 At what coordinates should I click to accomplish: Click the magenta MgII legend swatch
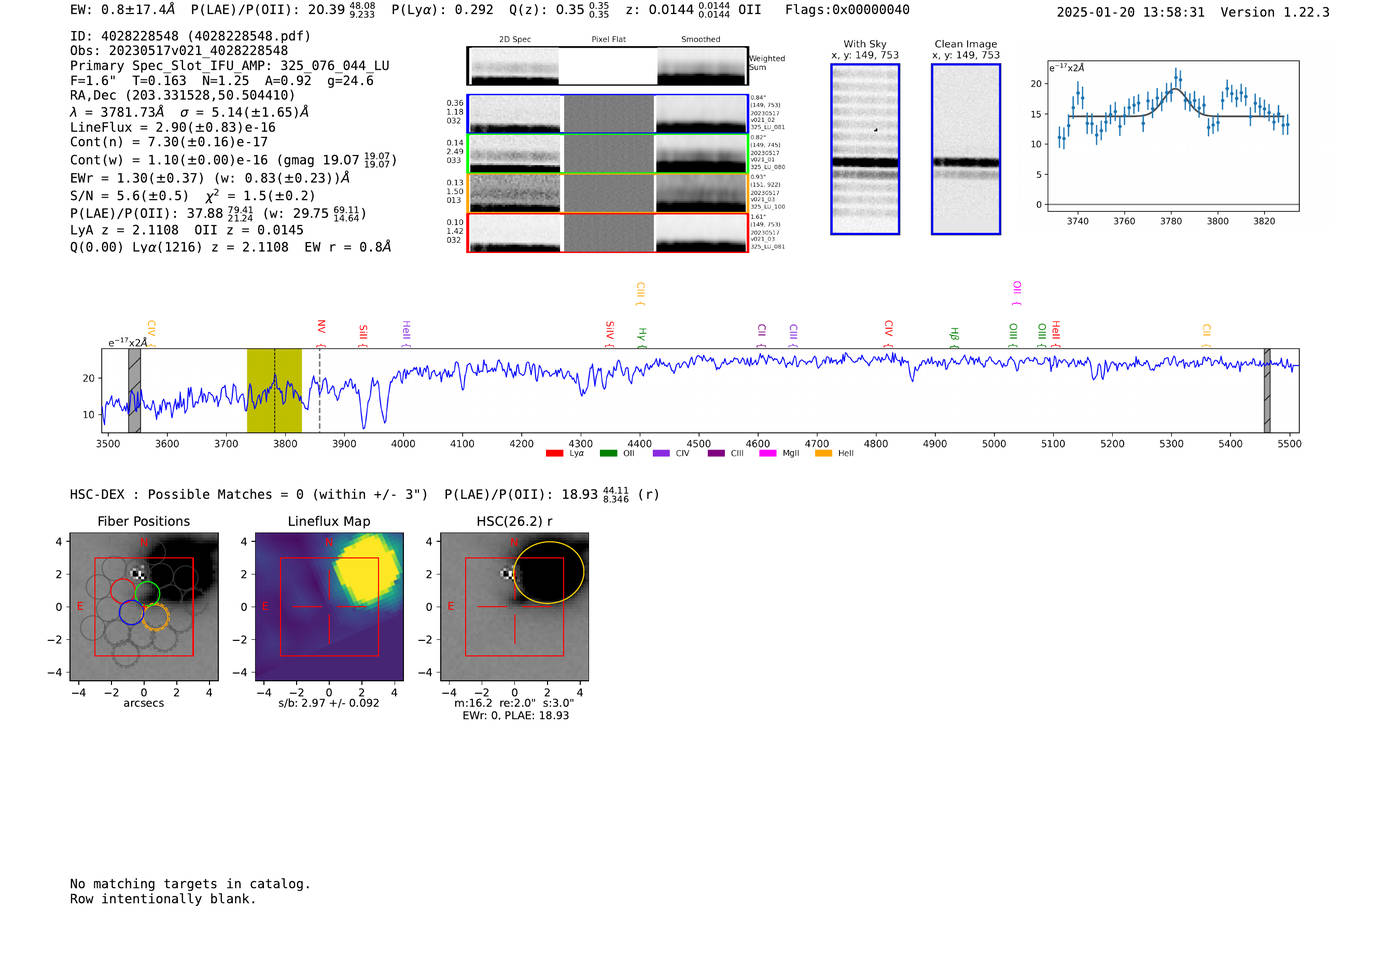(x=768, y=453)
